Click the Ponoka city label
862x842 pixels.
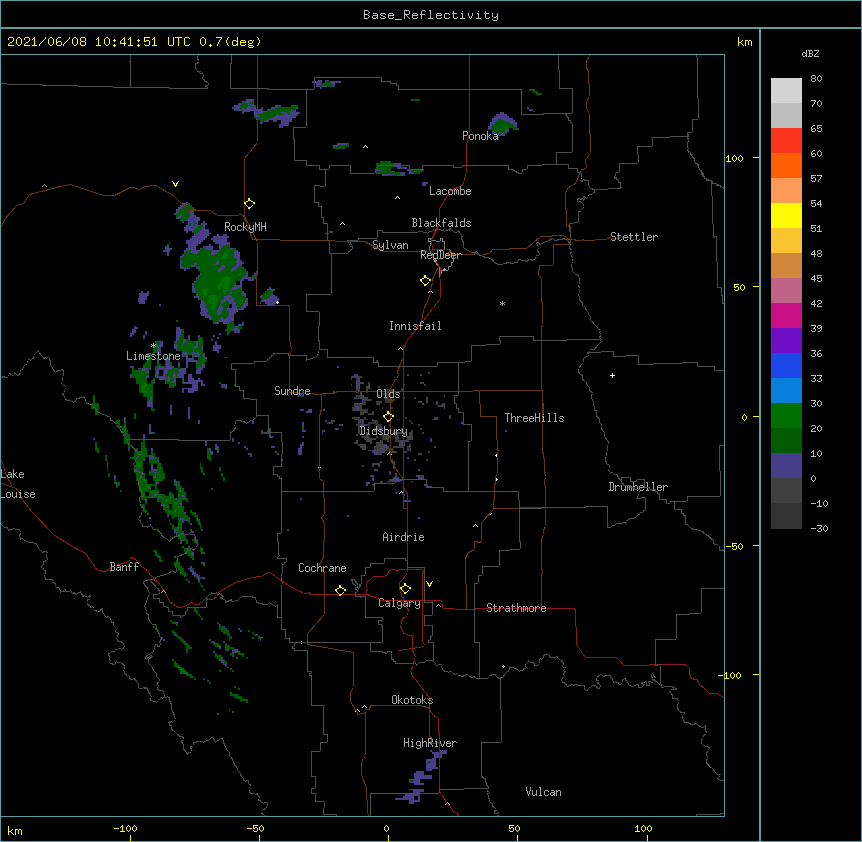[x=480, y=136]
